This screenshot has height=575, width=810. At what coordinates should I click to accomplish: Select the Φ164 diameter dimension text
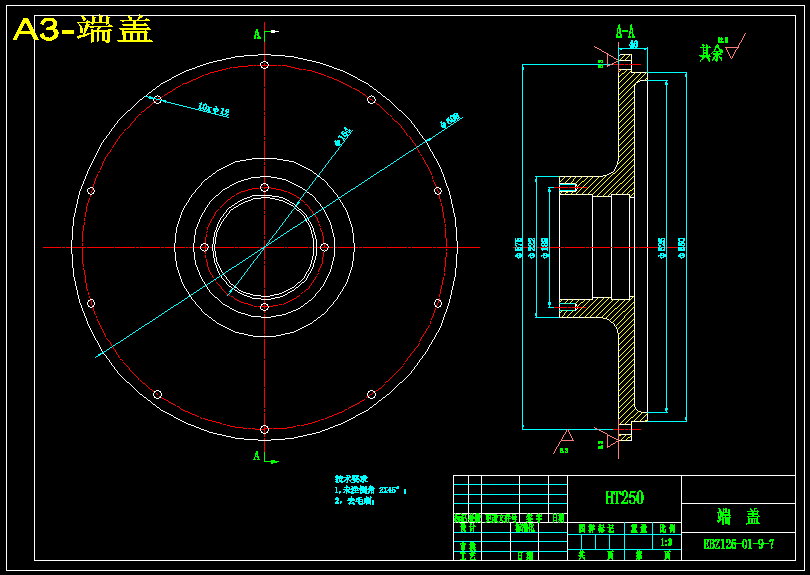click(343, 136)
